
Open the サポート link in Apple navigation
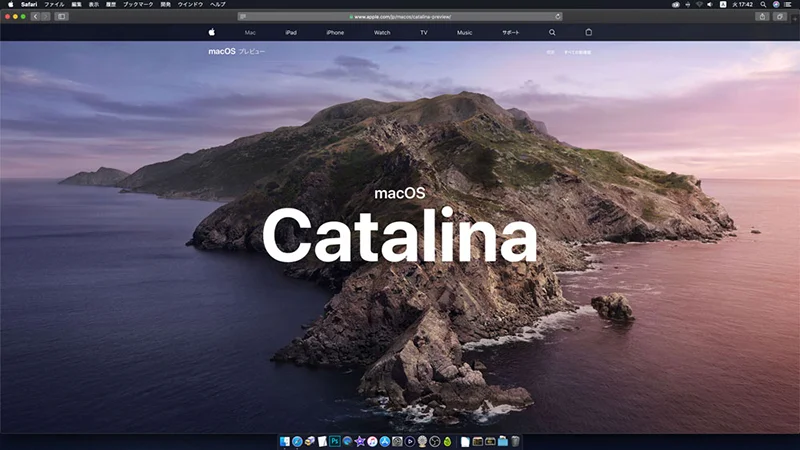click(x=510, y=32)
